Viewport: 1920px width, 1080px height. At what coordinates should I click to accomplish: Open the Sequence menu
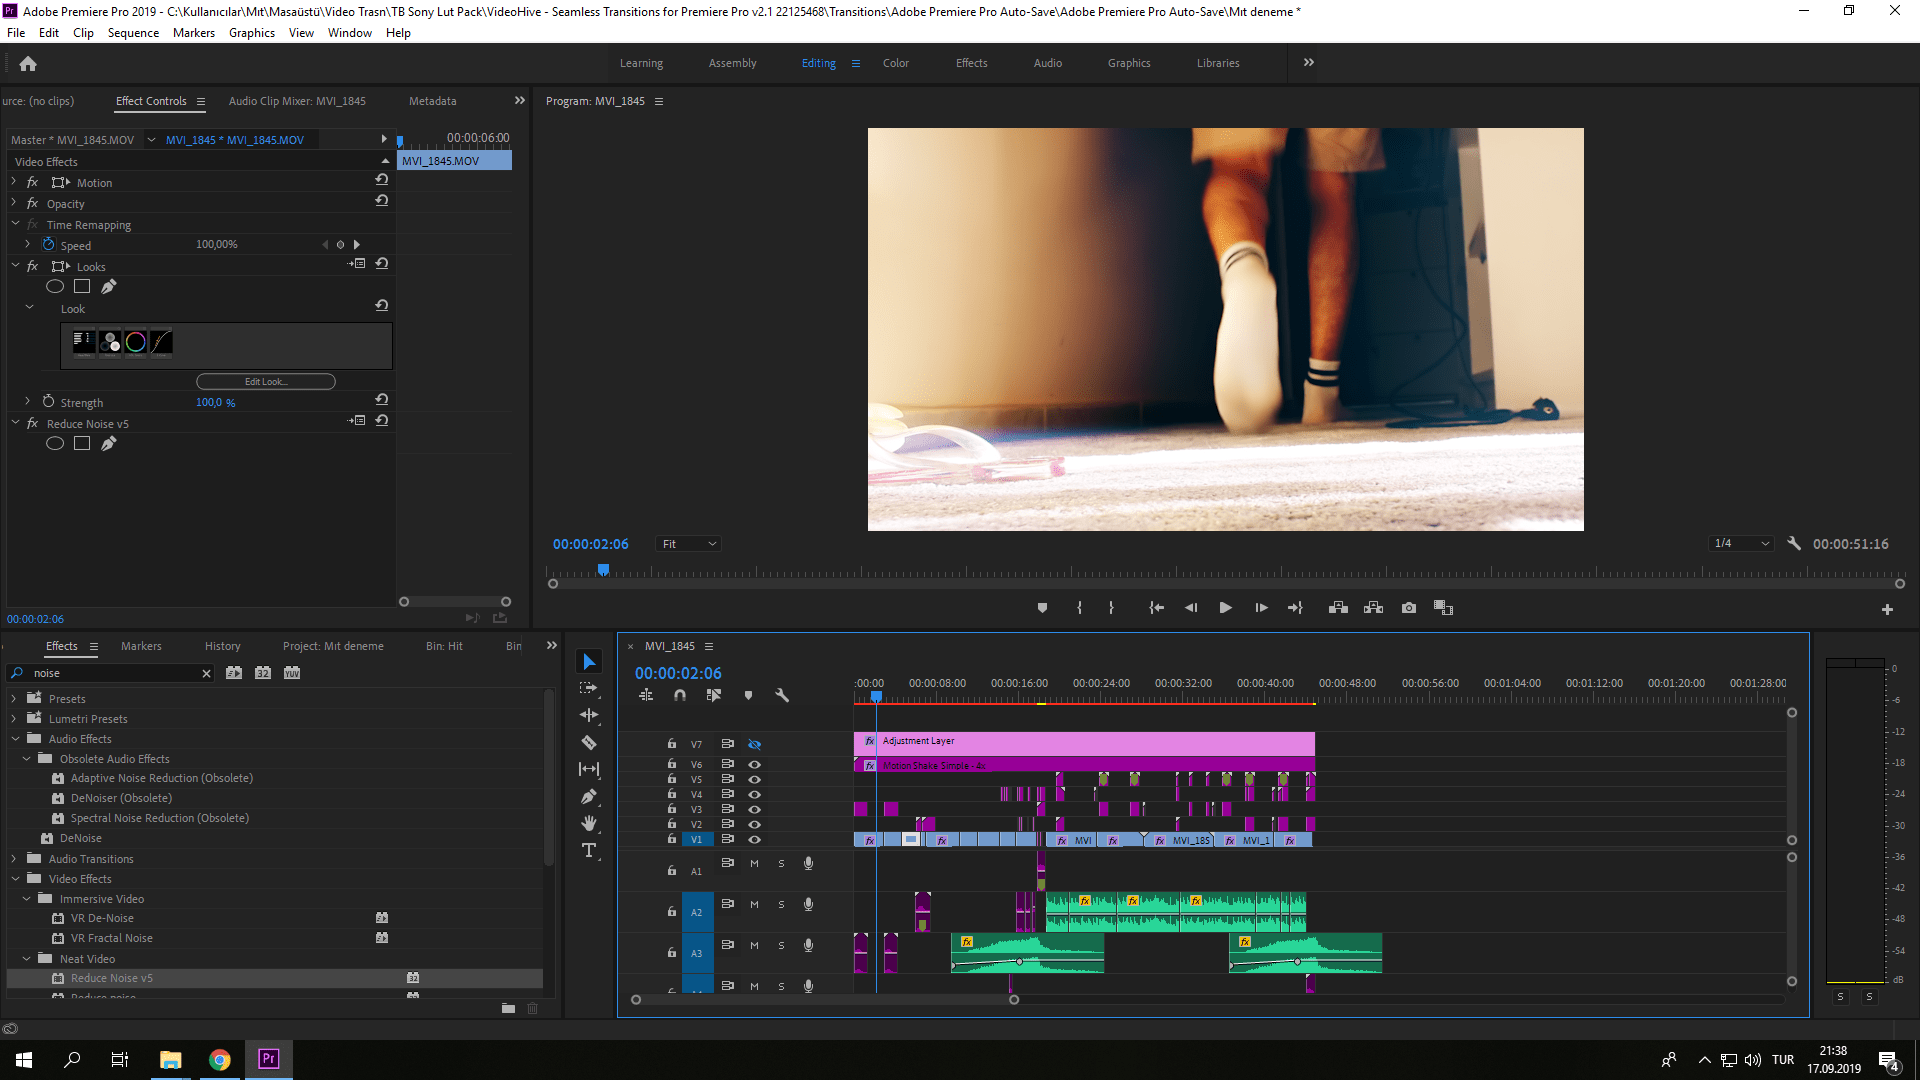(133, 33)
